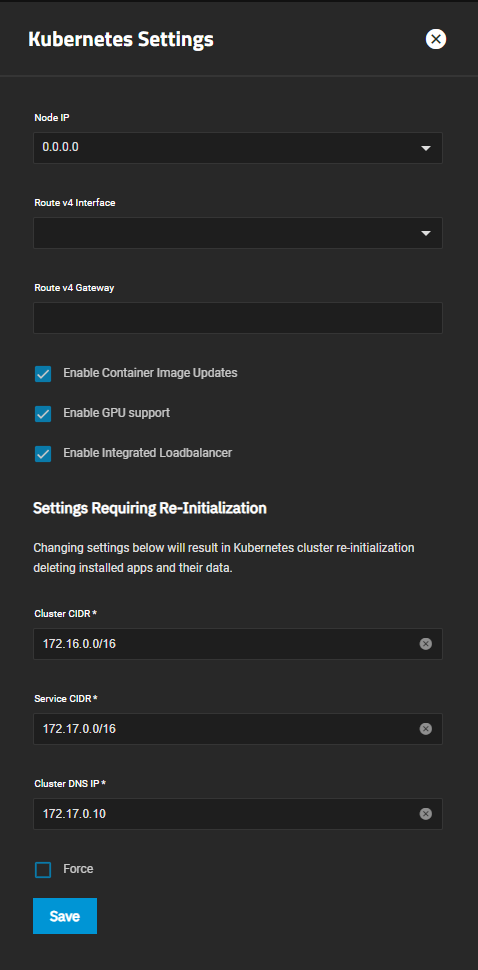Clear the Service CIDR value using its X icon
The height and width of the screenshot is (970, 478).
(x=425, y=729)
